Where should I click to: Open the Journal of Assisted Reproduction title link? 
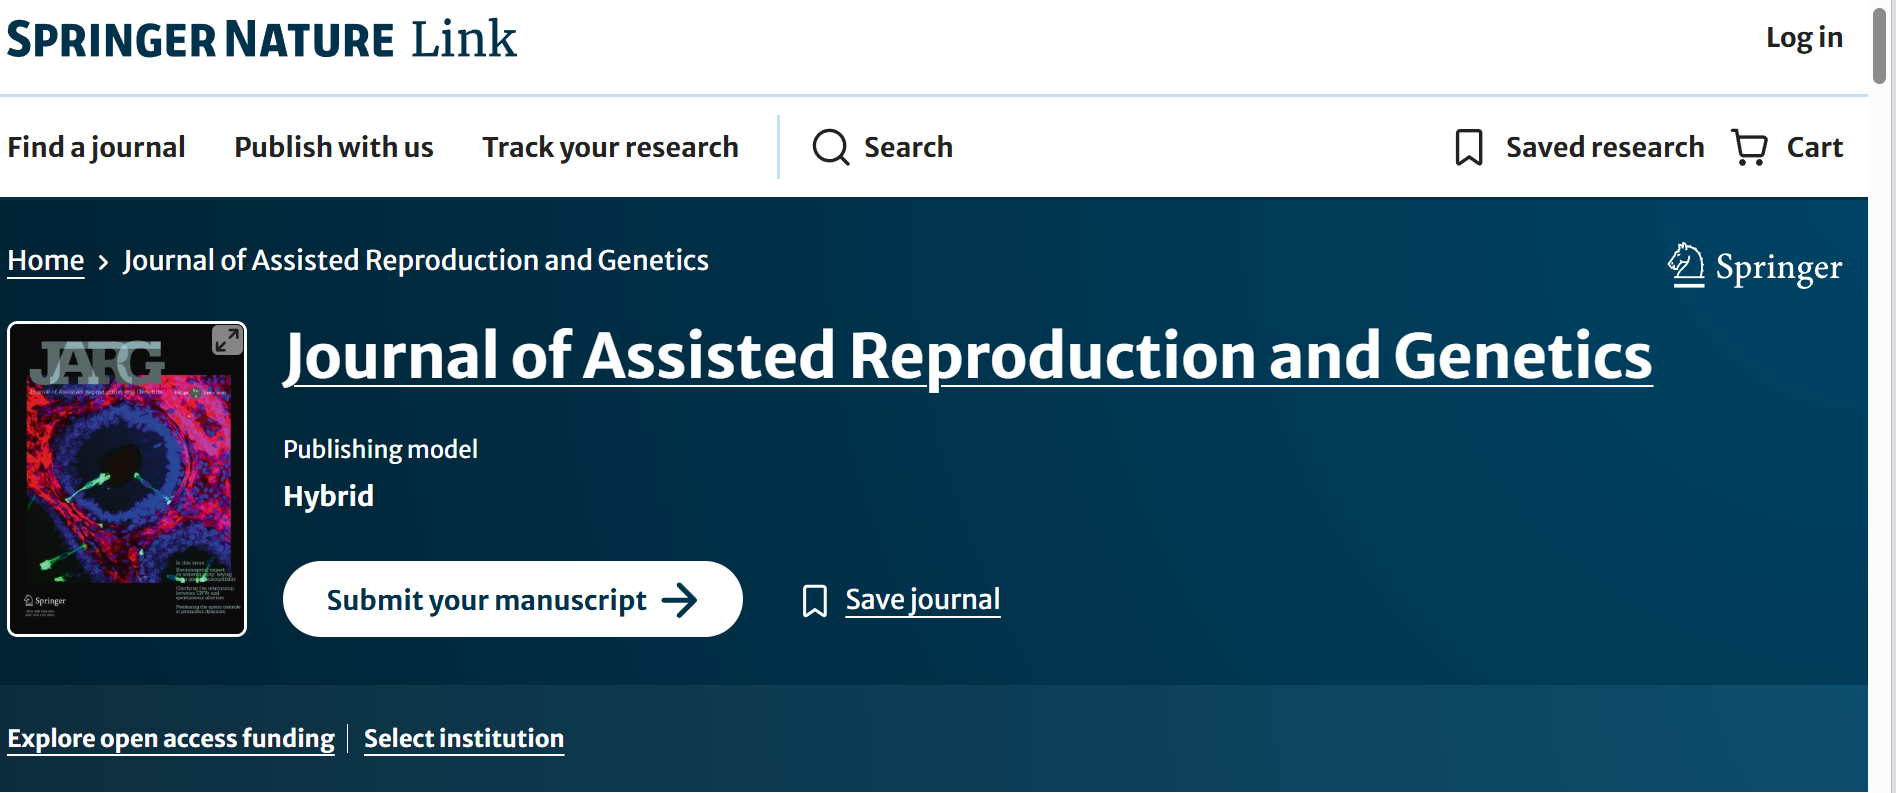coord(968,357)
